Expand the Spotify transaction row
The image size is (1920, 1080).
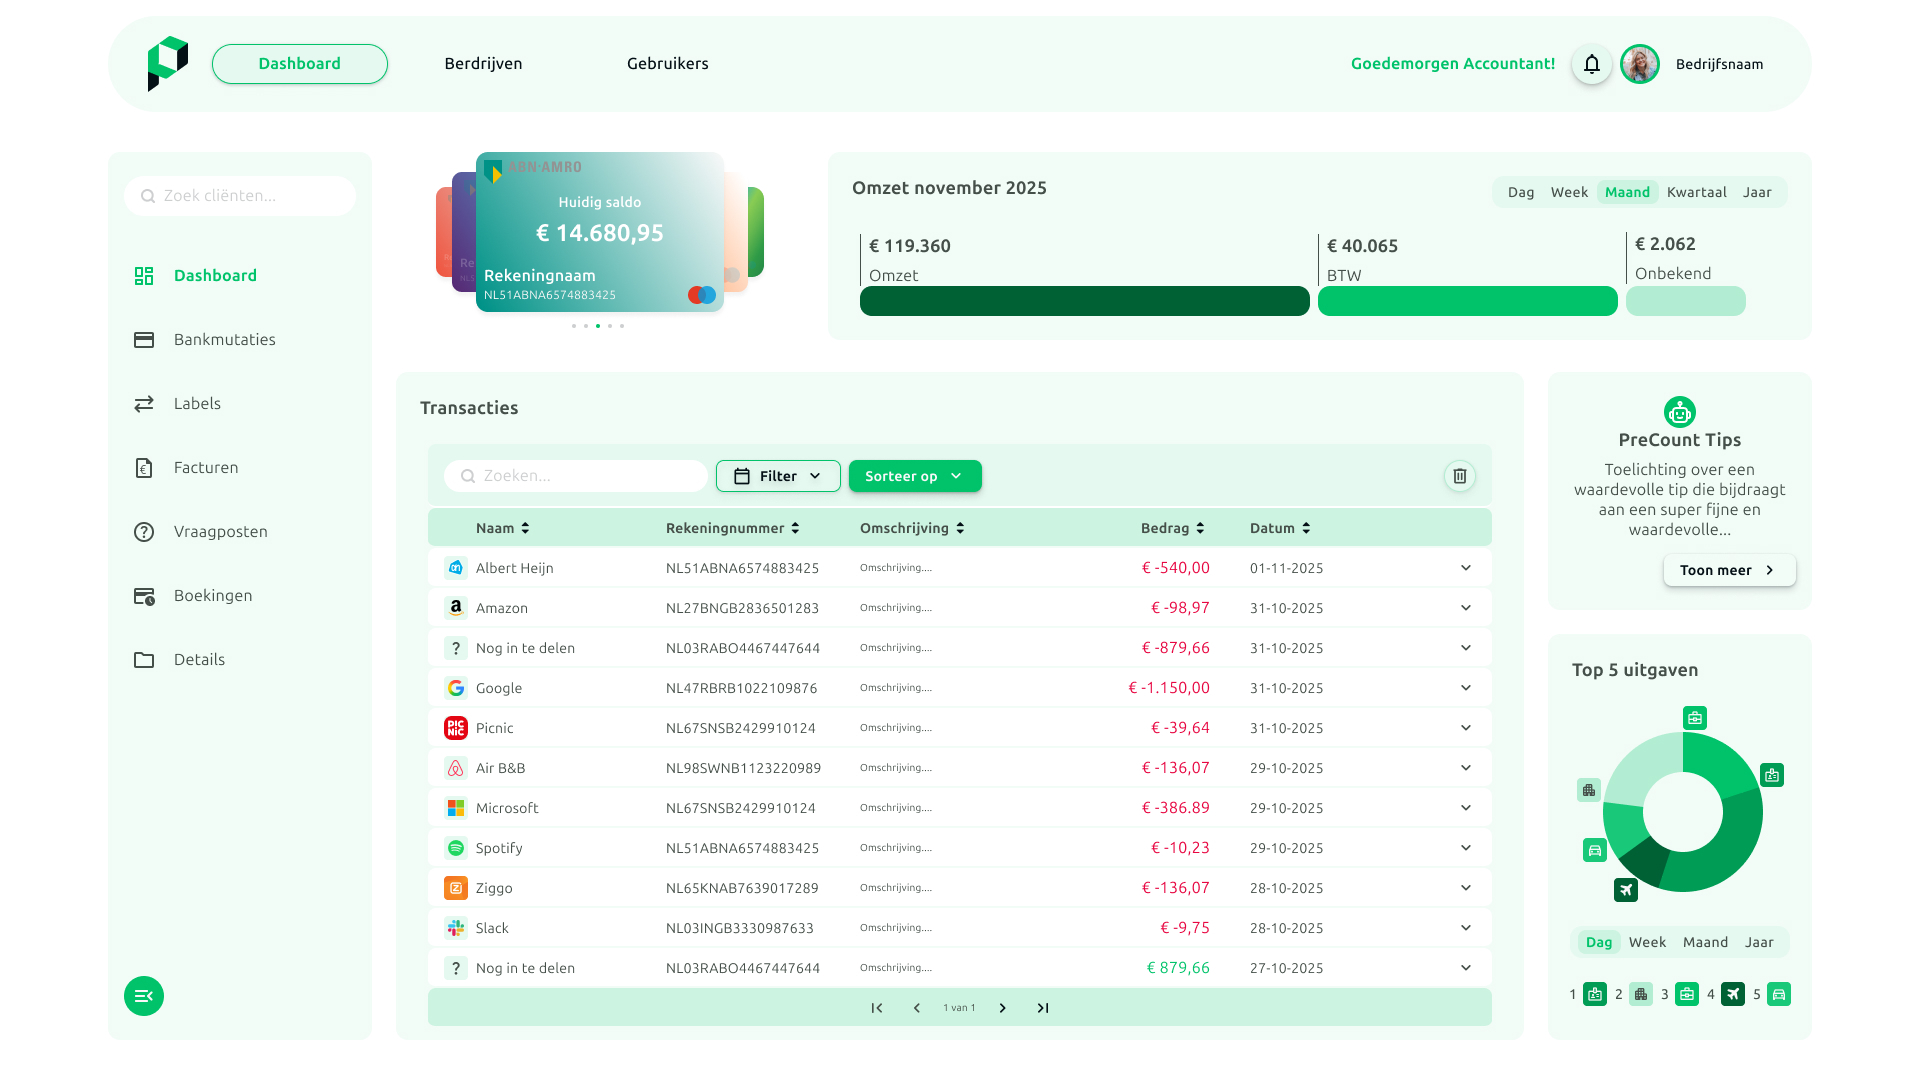point(1466,847)
